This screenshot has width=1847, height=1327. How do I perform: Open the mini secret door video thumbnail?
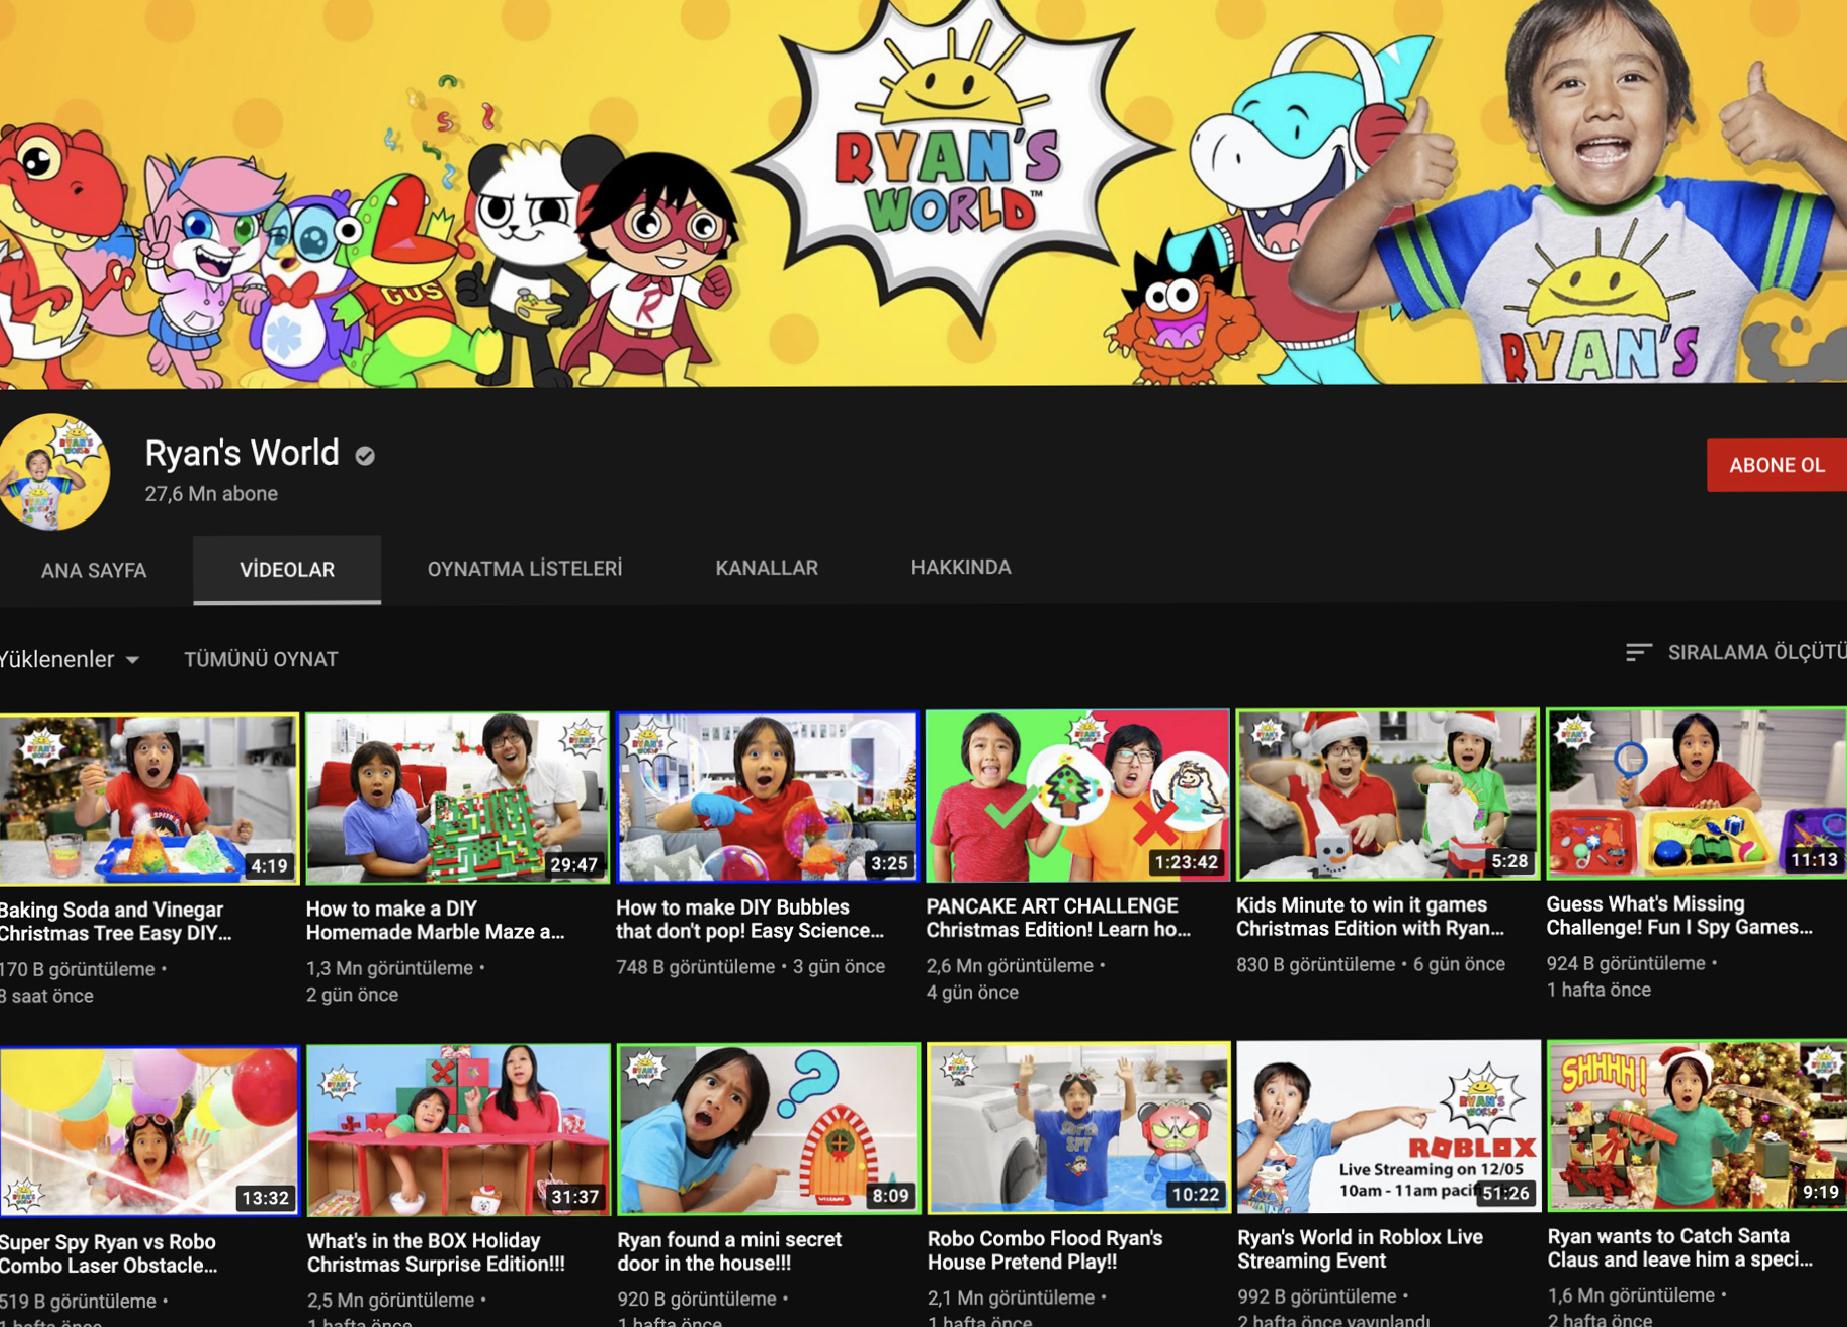(x=769, y=1129)
